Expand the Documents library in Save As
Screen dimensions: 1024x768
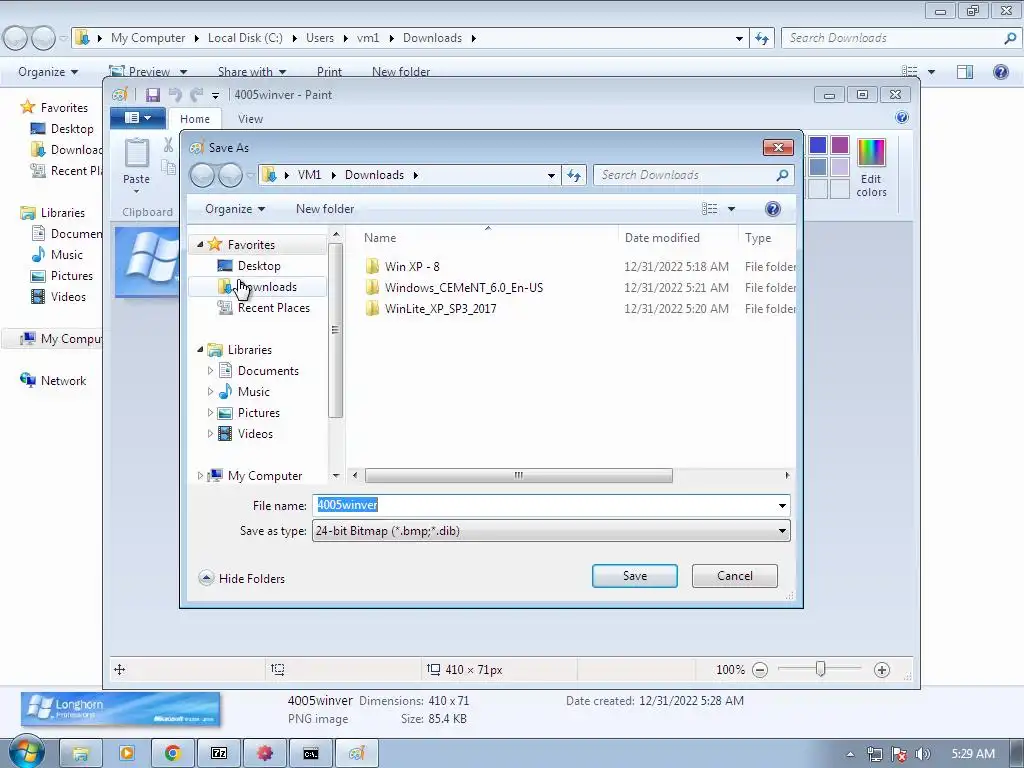(x=210, y=370)
